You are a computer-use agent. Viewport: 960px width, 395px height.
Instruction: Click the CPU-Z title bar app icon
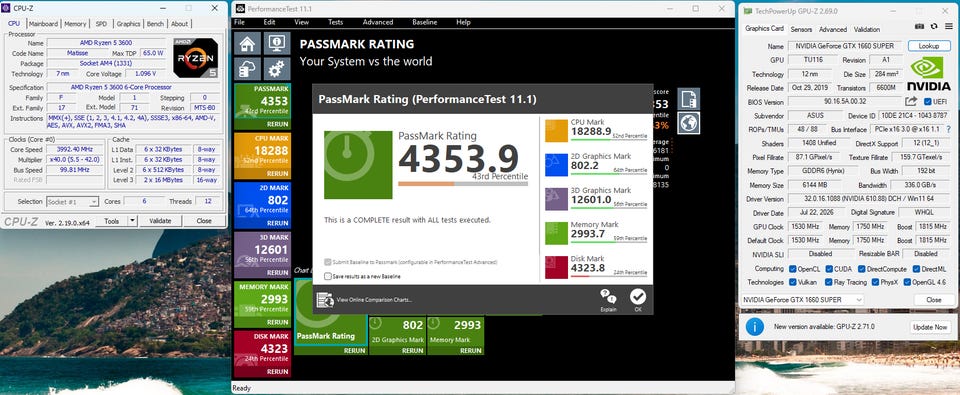6,8
